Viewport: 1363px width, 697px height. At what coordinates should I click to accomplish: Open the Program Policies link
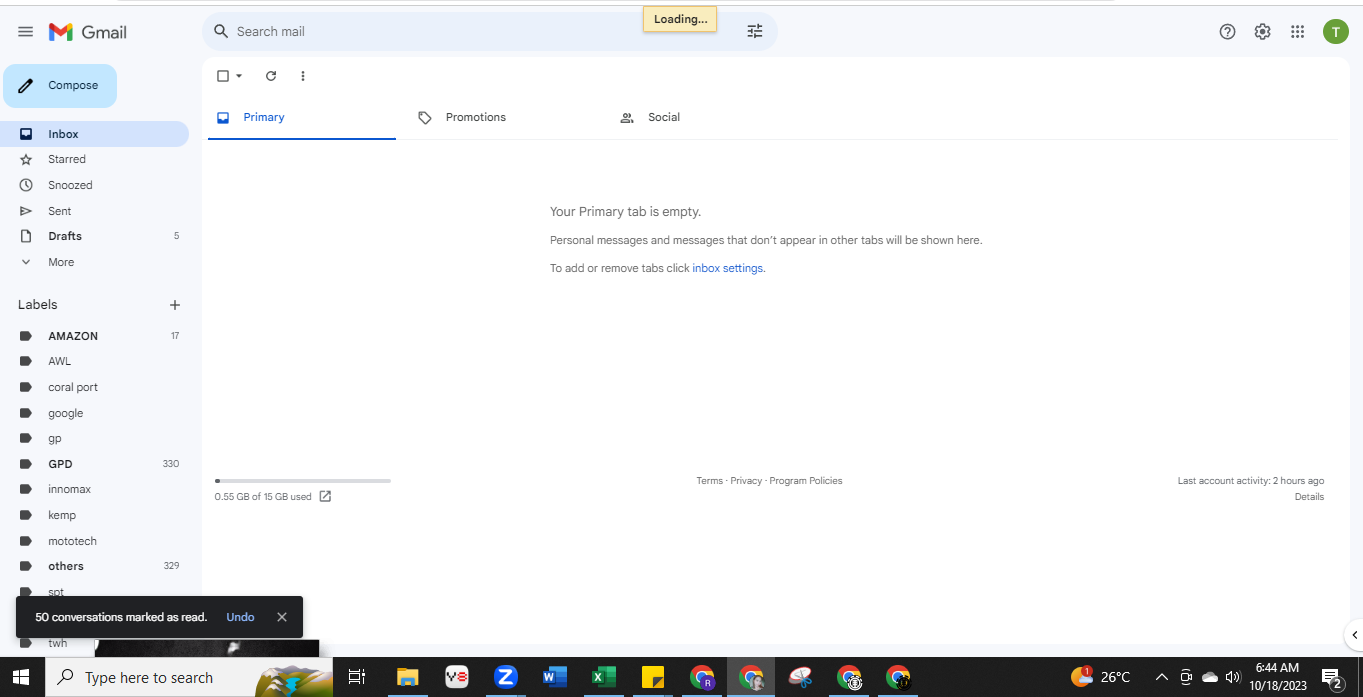pos(806,481)
